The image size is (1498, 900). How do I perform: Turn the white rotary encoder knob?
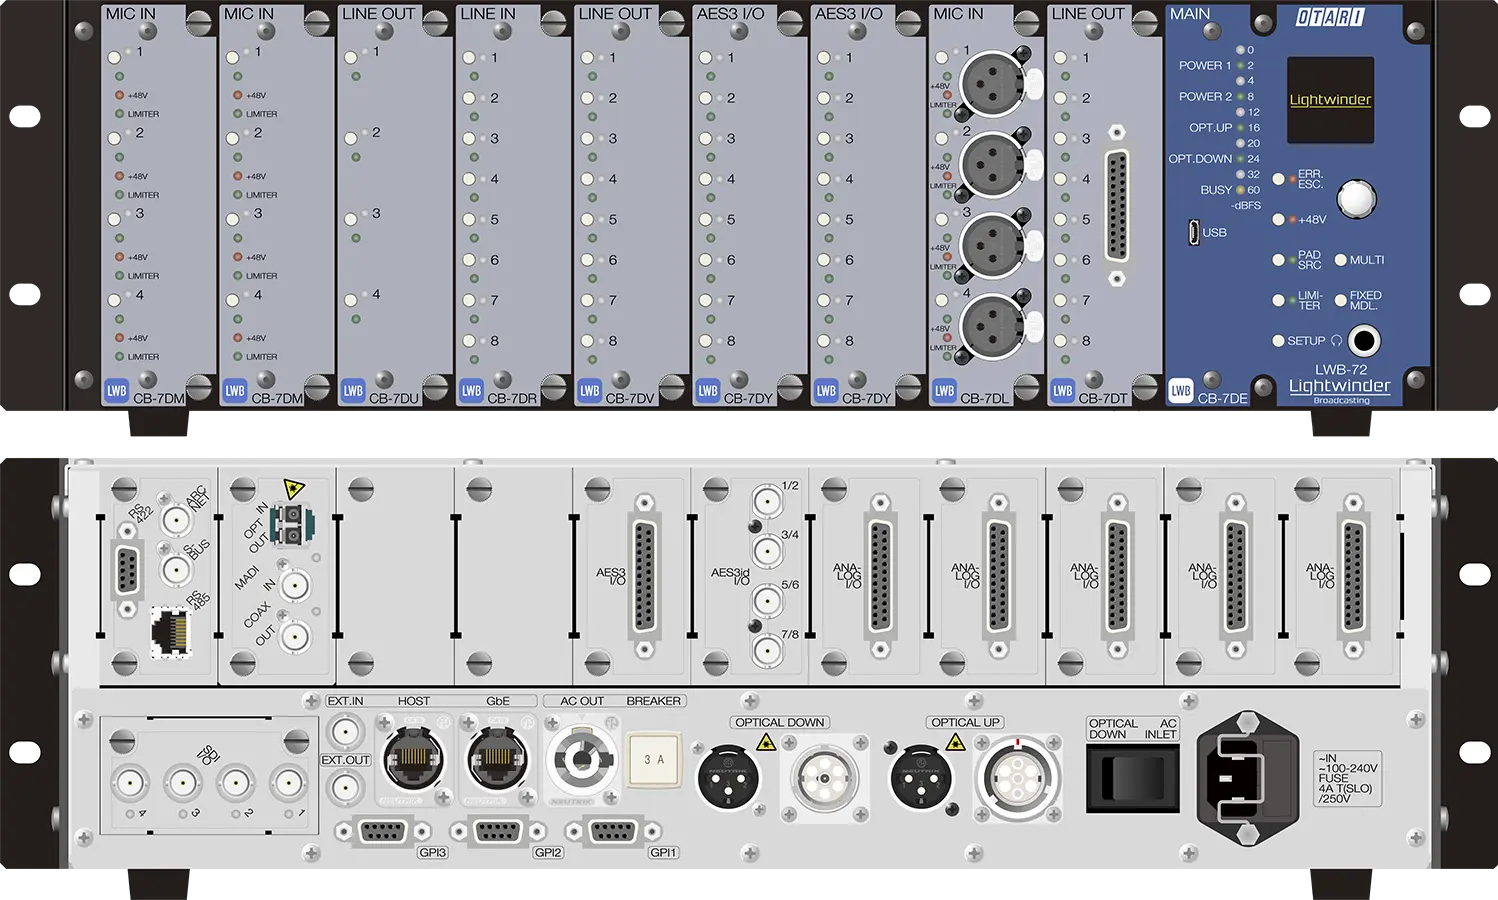pos(1356,198)
